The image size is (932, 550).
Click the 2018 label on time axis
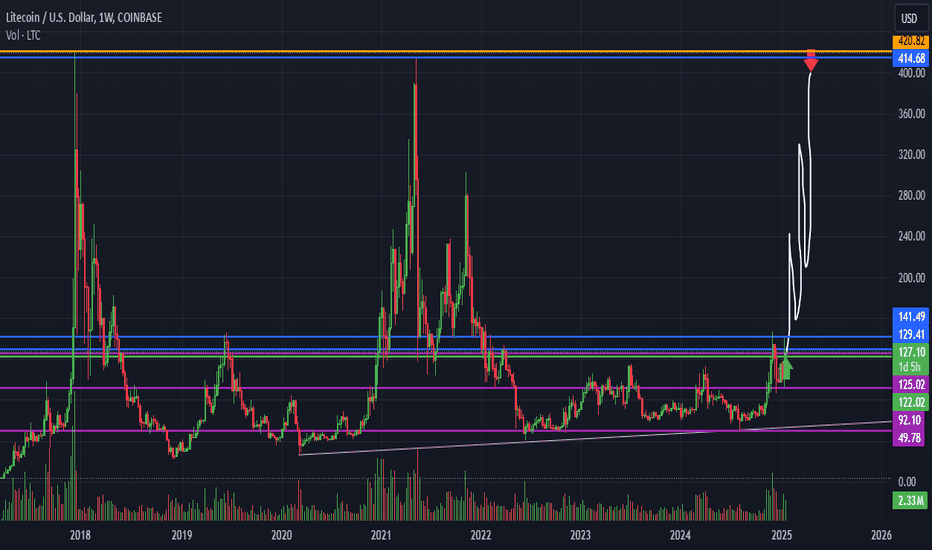(x=80, y=535)
